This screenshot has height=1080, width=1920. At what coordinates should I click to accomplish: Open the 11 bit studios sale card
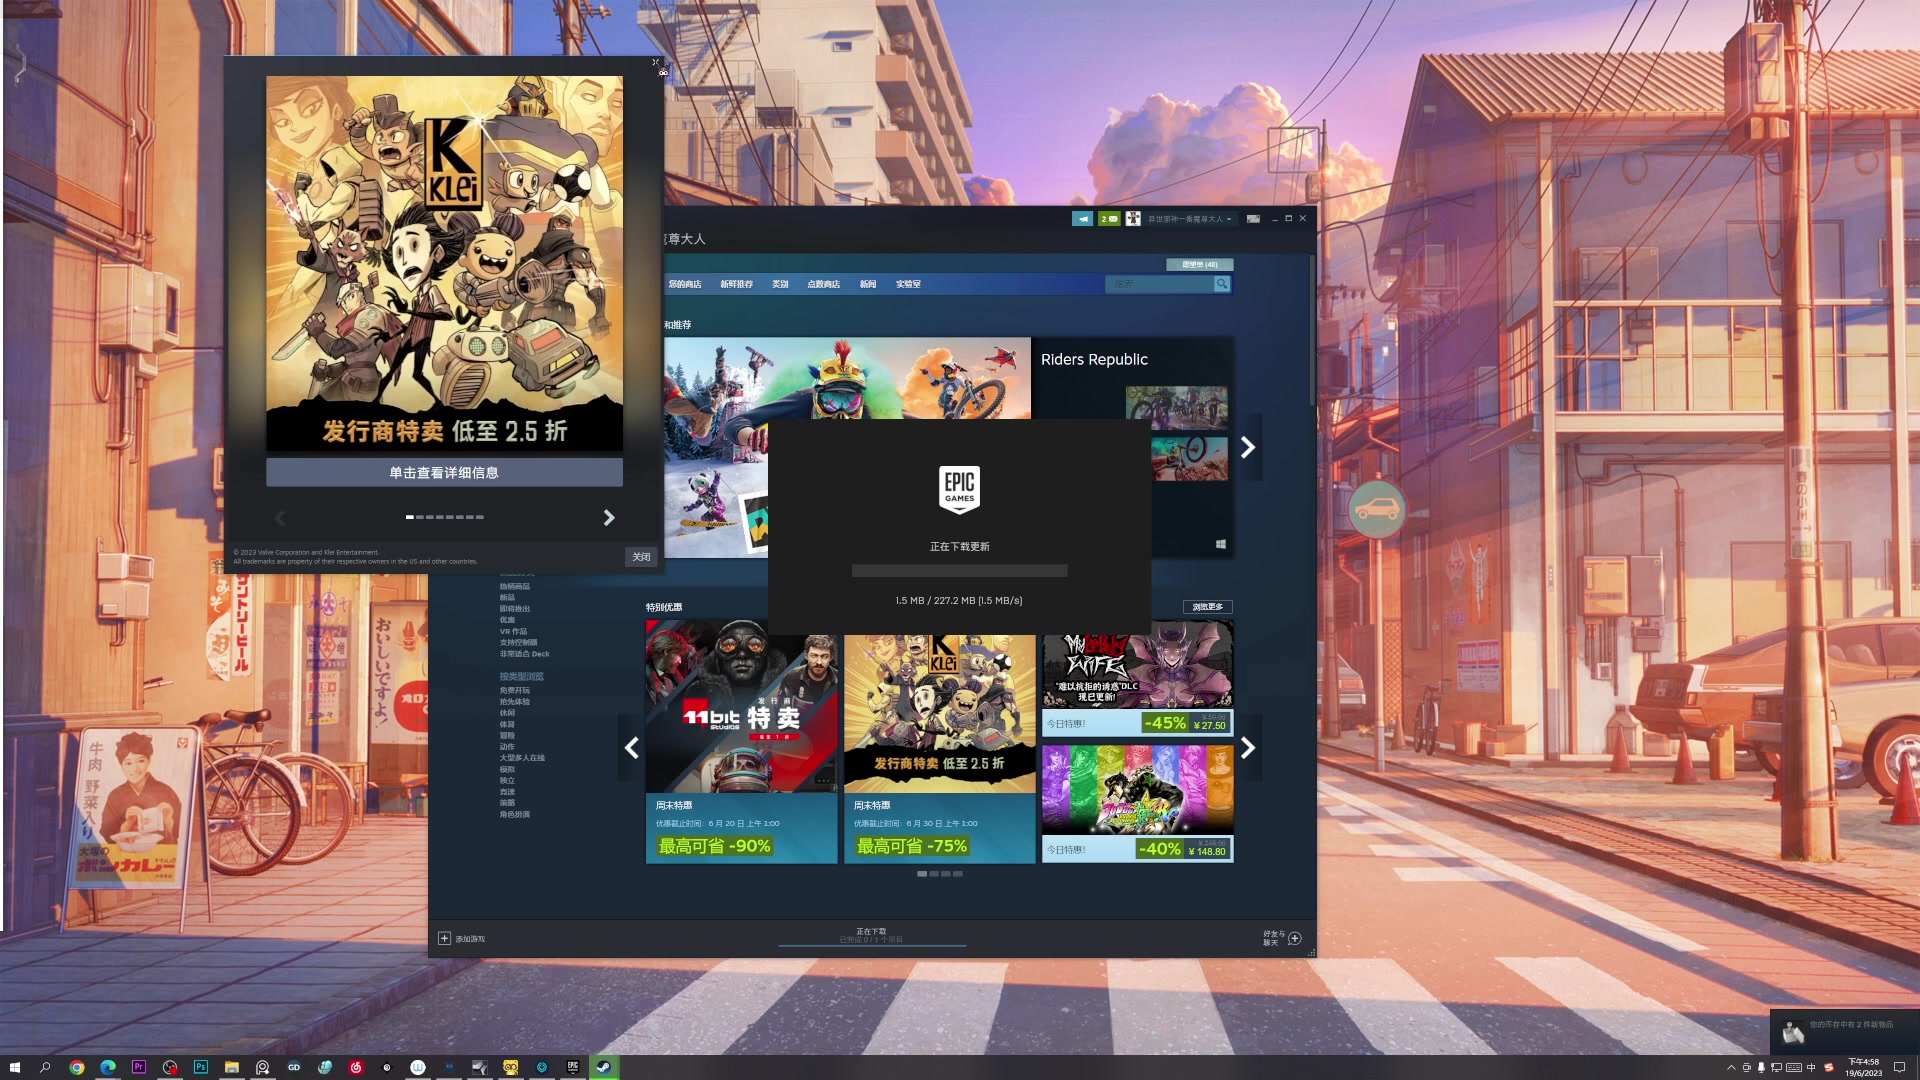pyautogui.click(x=741, y=742)
